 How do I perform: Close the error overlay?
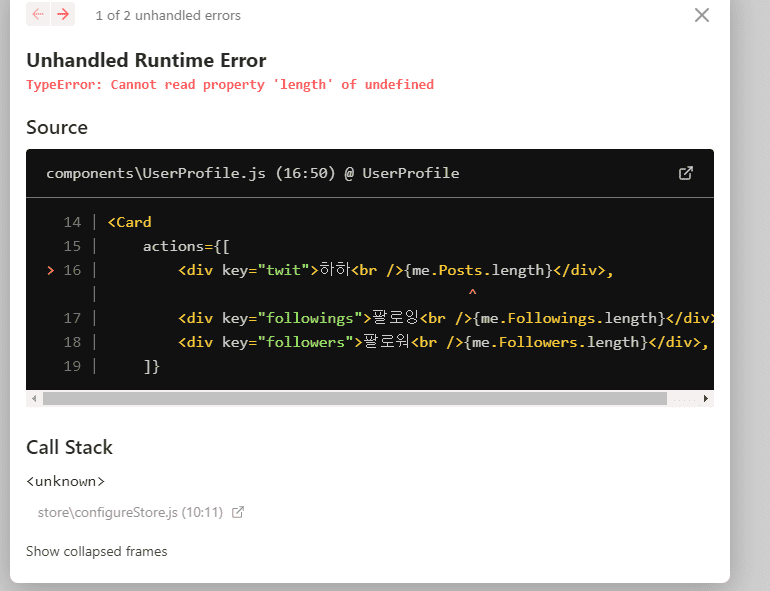(702, 15)
